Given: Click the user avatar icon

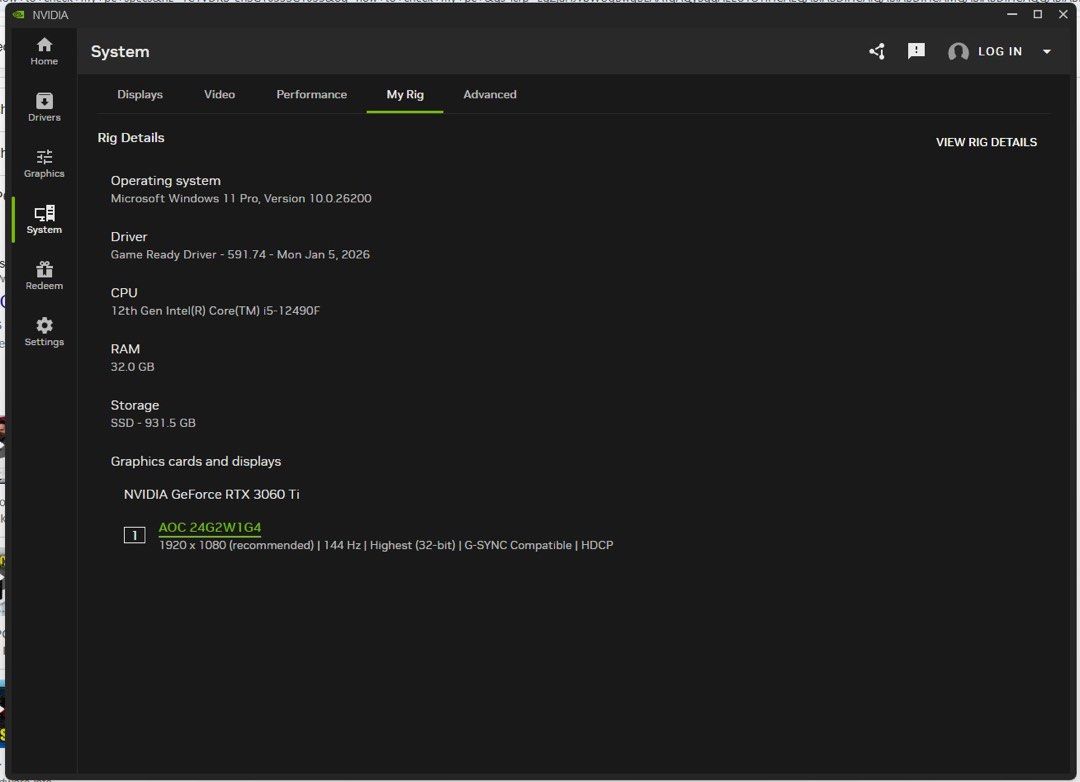Looking at the screenshot, I should (958, 52).
